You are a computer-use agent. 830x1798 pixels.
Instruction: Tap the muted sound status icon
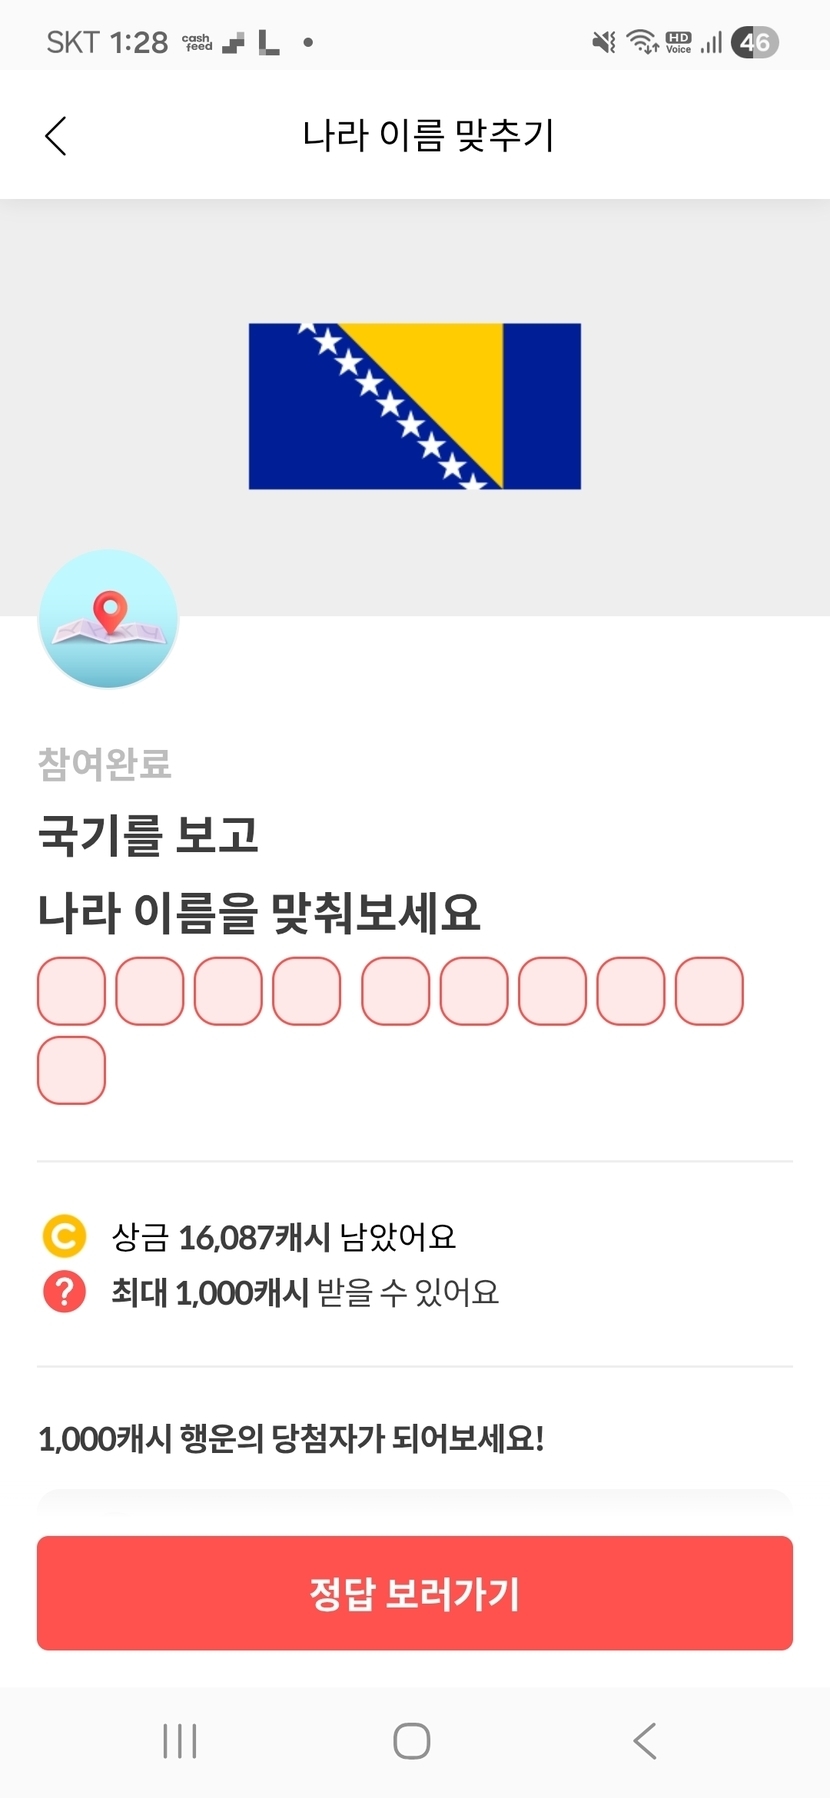click(603, 42)
